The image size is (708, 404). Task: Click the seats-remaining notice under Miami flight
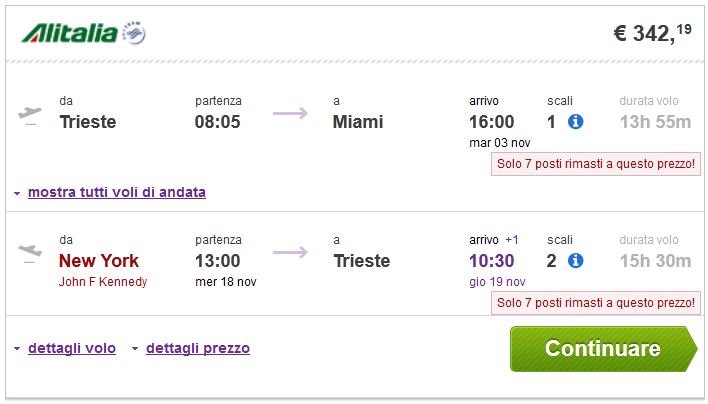click(596, 163)
